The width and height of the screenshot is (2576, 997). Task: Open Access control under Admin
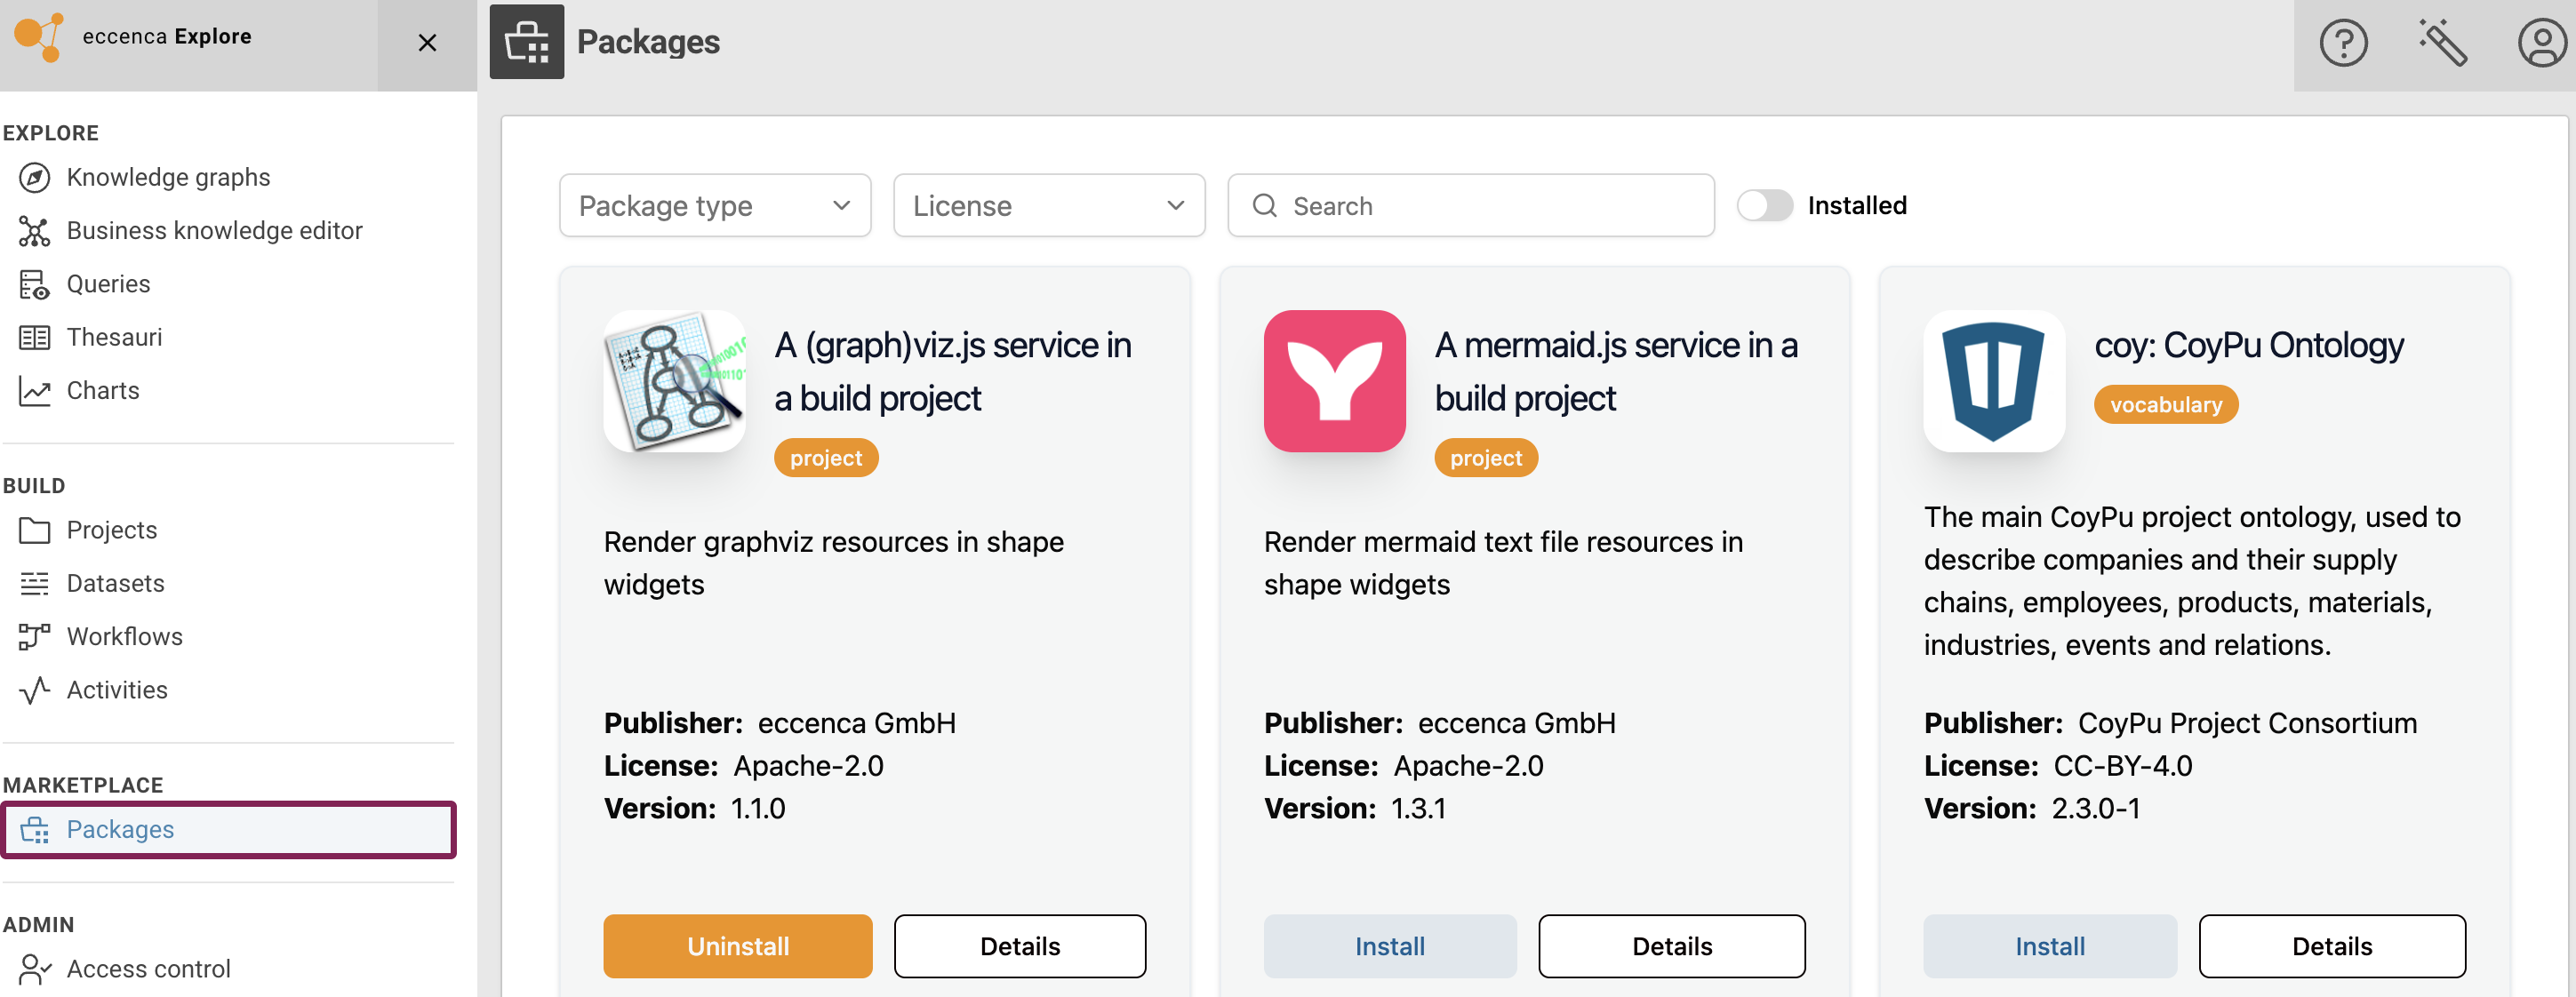pyautogui.click(x=148, y=969)
